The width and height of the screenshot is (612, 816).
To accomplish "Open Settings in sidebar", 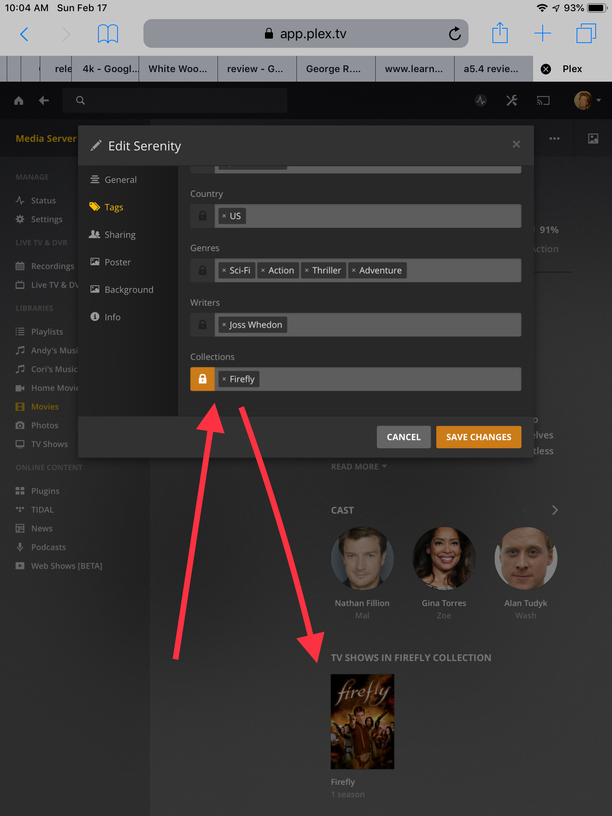I will 39,219.
